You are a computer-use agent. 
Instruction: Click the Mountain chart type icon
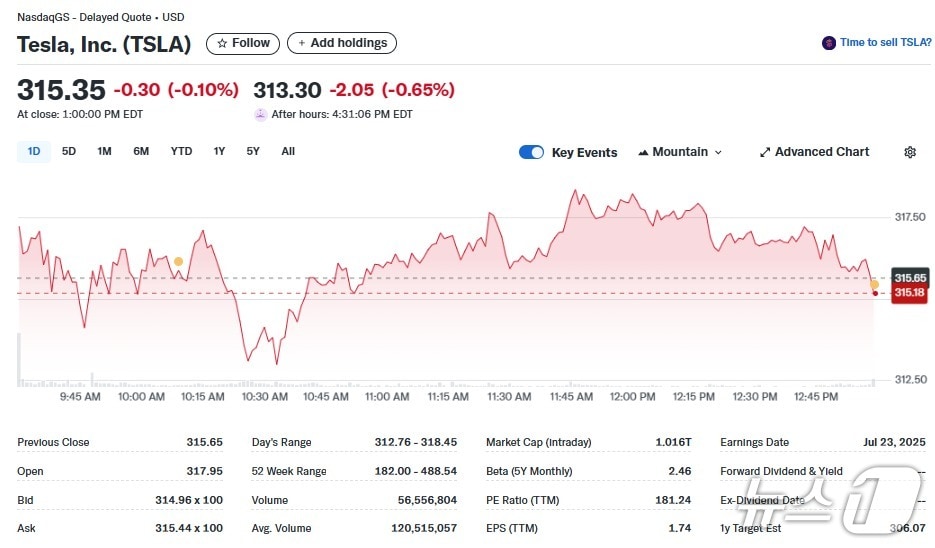643,152
